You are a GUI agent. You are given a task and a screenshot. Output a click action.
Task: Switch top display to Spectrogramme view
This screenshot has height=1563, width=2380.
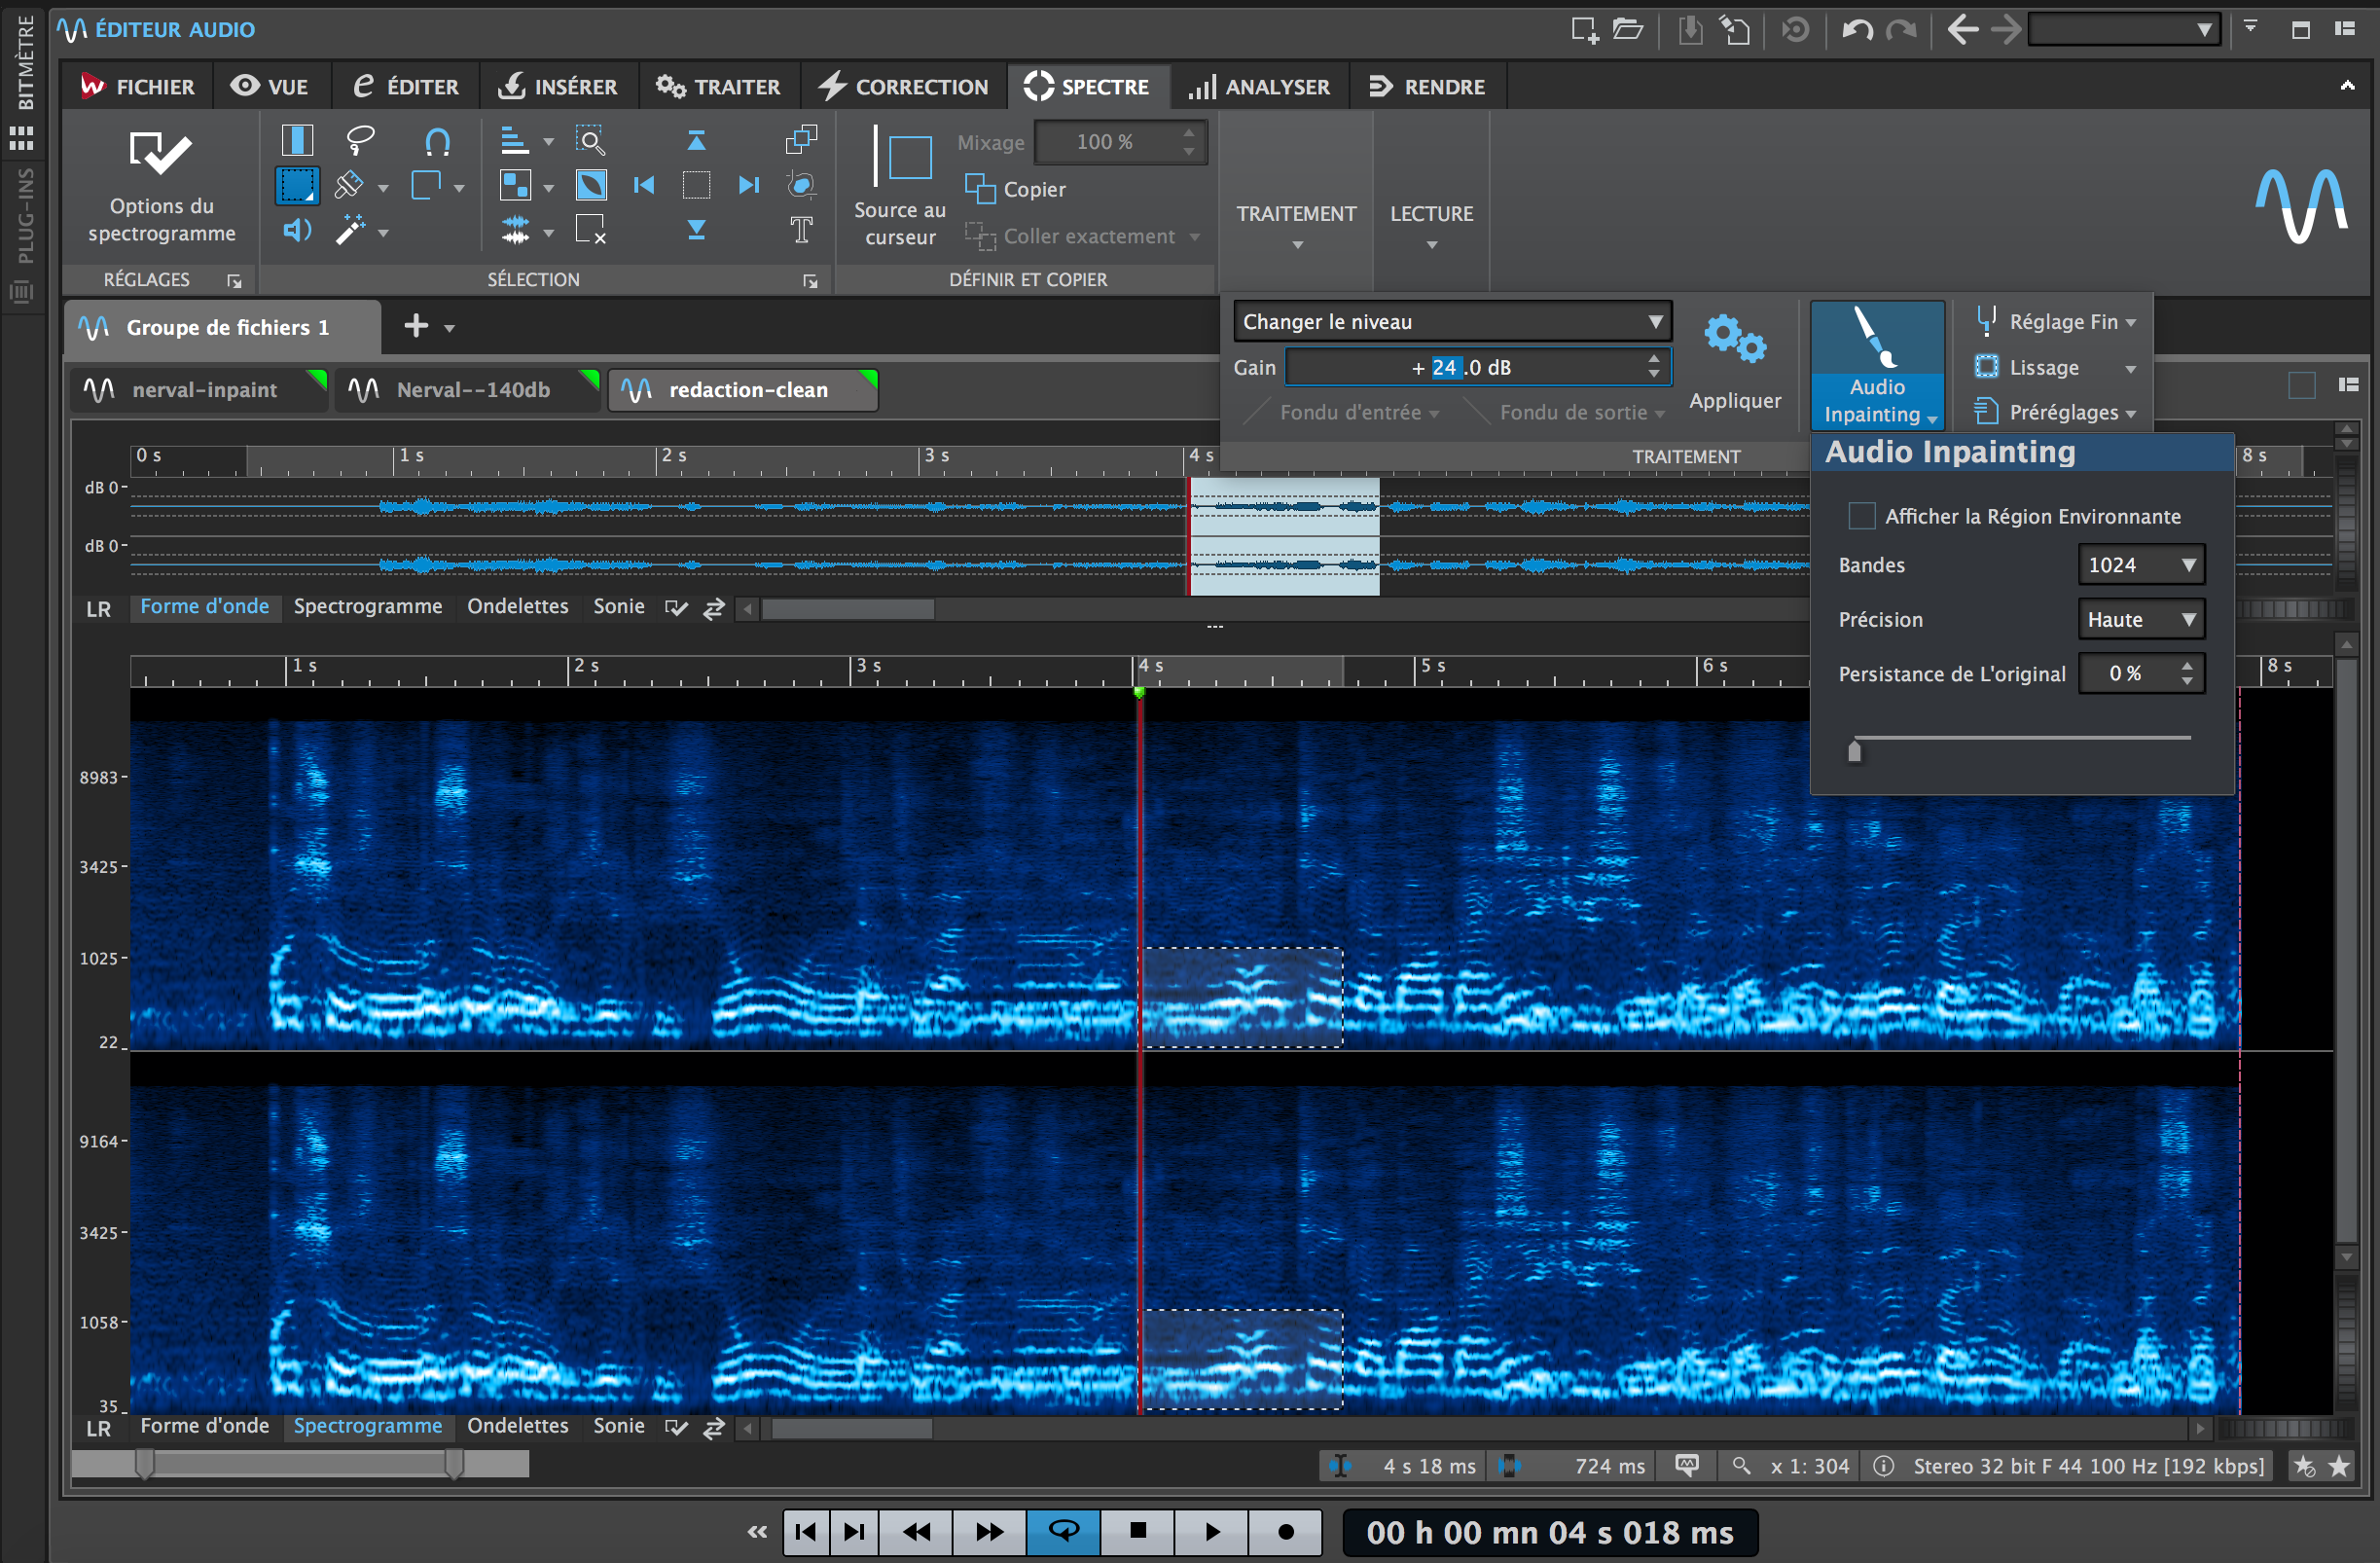(368, 606)
